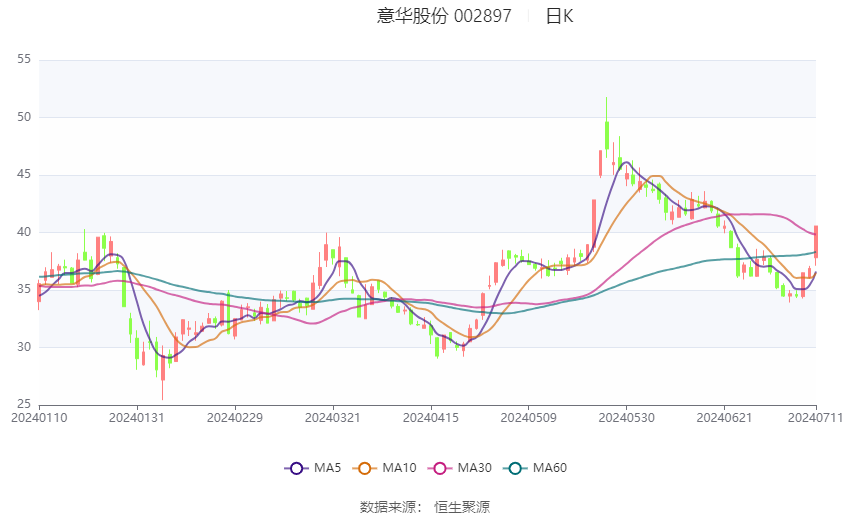Click the 20240530 date axis label

point(626,418)
